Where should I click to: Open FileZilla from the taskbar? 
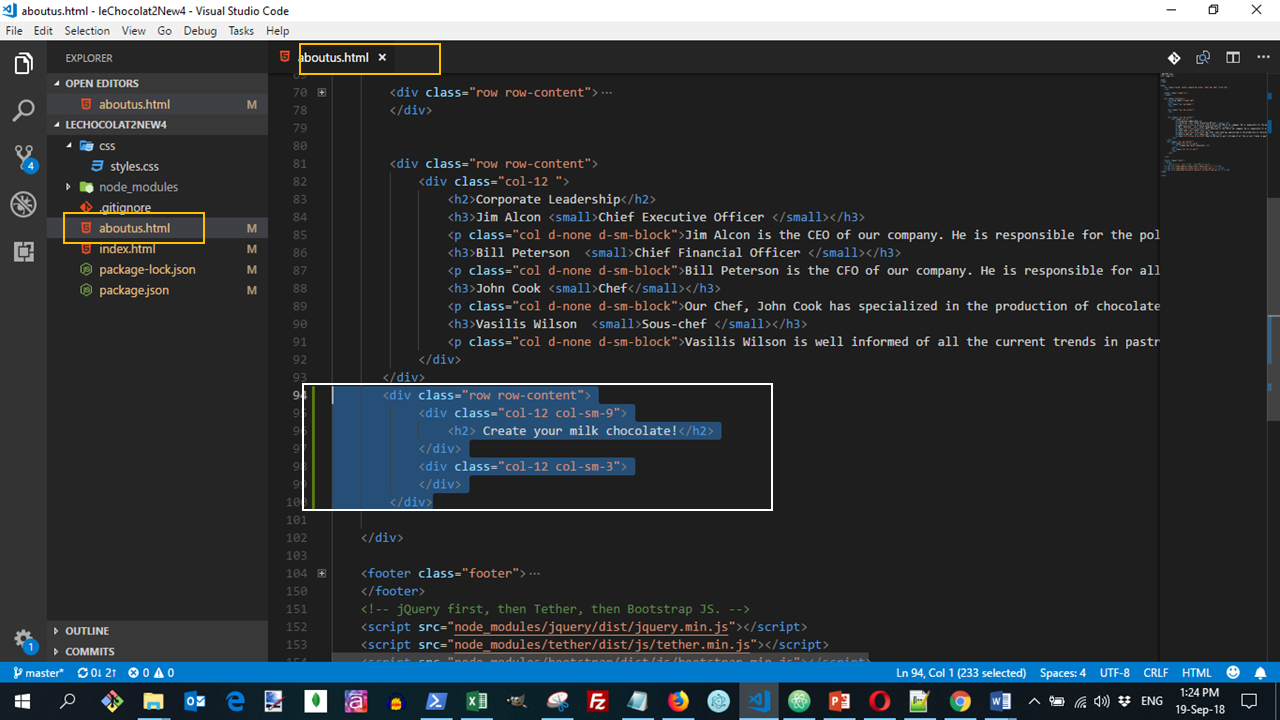pos(598,701)
